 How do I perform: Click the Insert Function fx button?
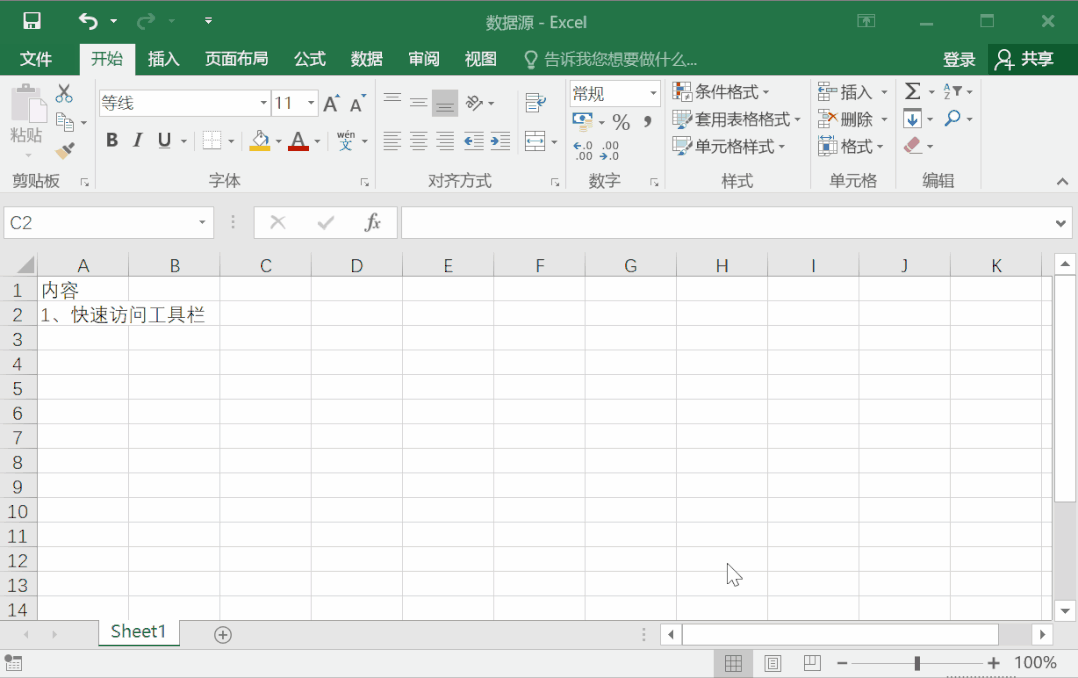click(374, 222)
